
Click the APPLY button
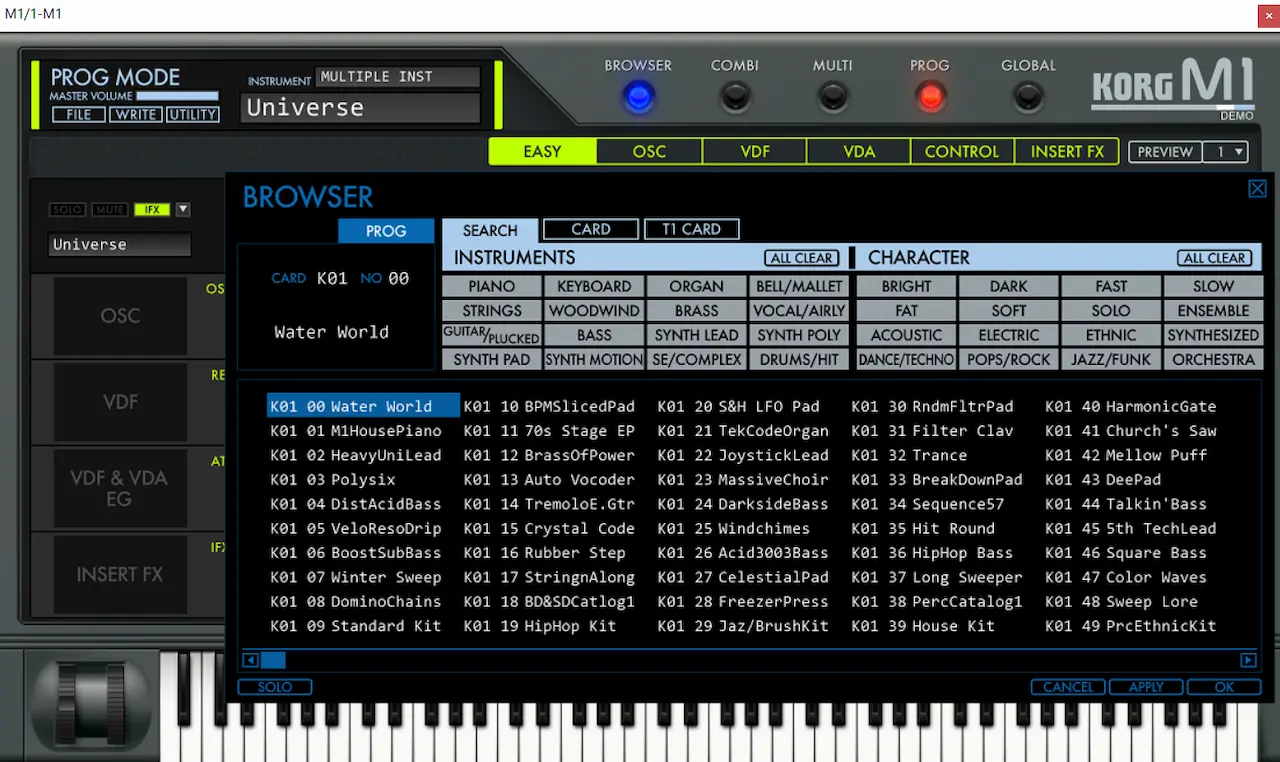pos(1146,687)
